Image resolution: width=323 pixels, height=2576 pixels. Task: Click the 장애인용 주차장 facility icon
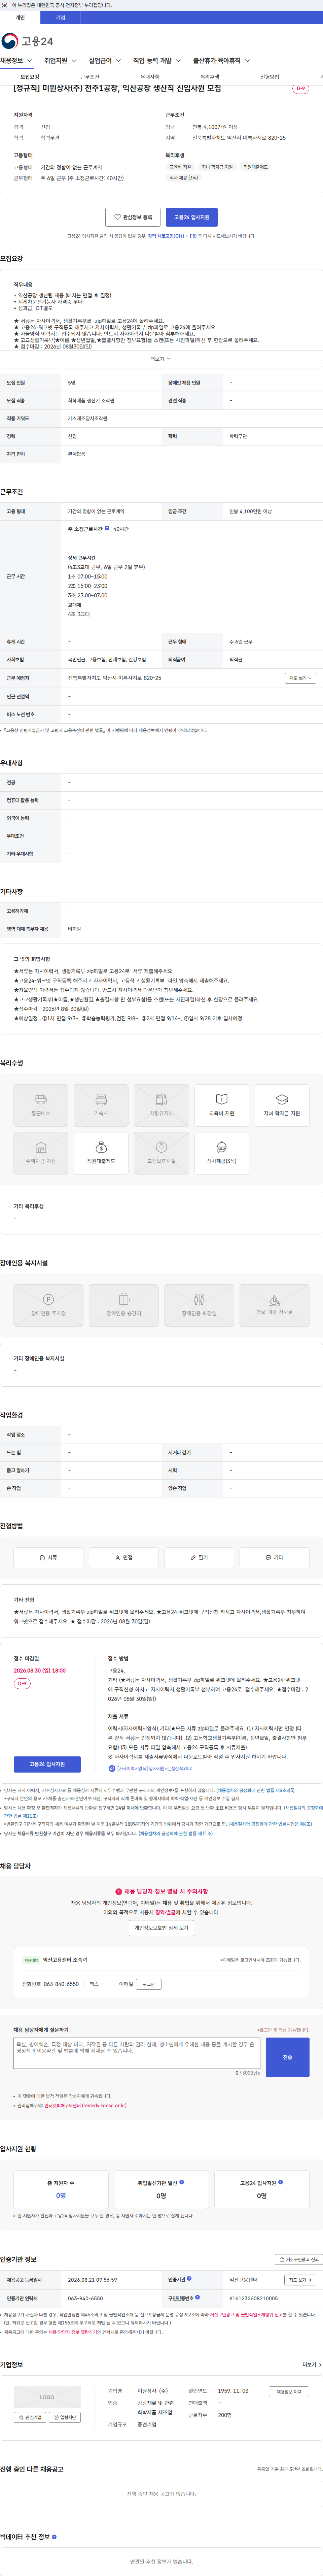pos(48,1305)
